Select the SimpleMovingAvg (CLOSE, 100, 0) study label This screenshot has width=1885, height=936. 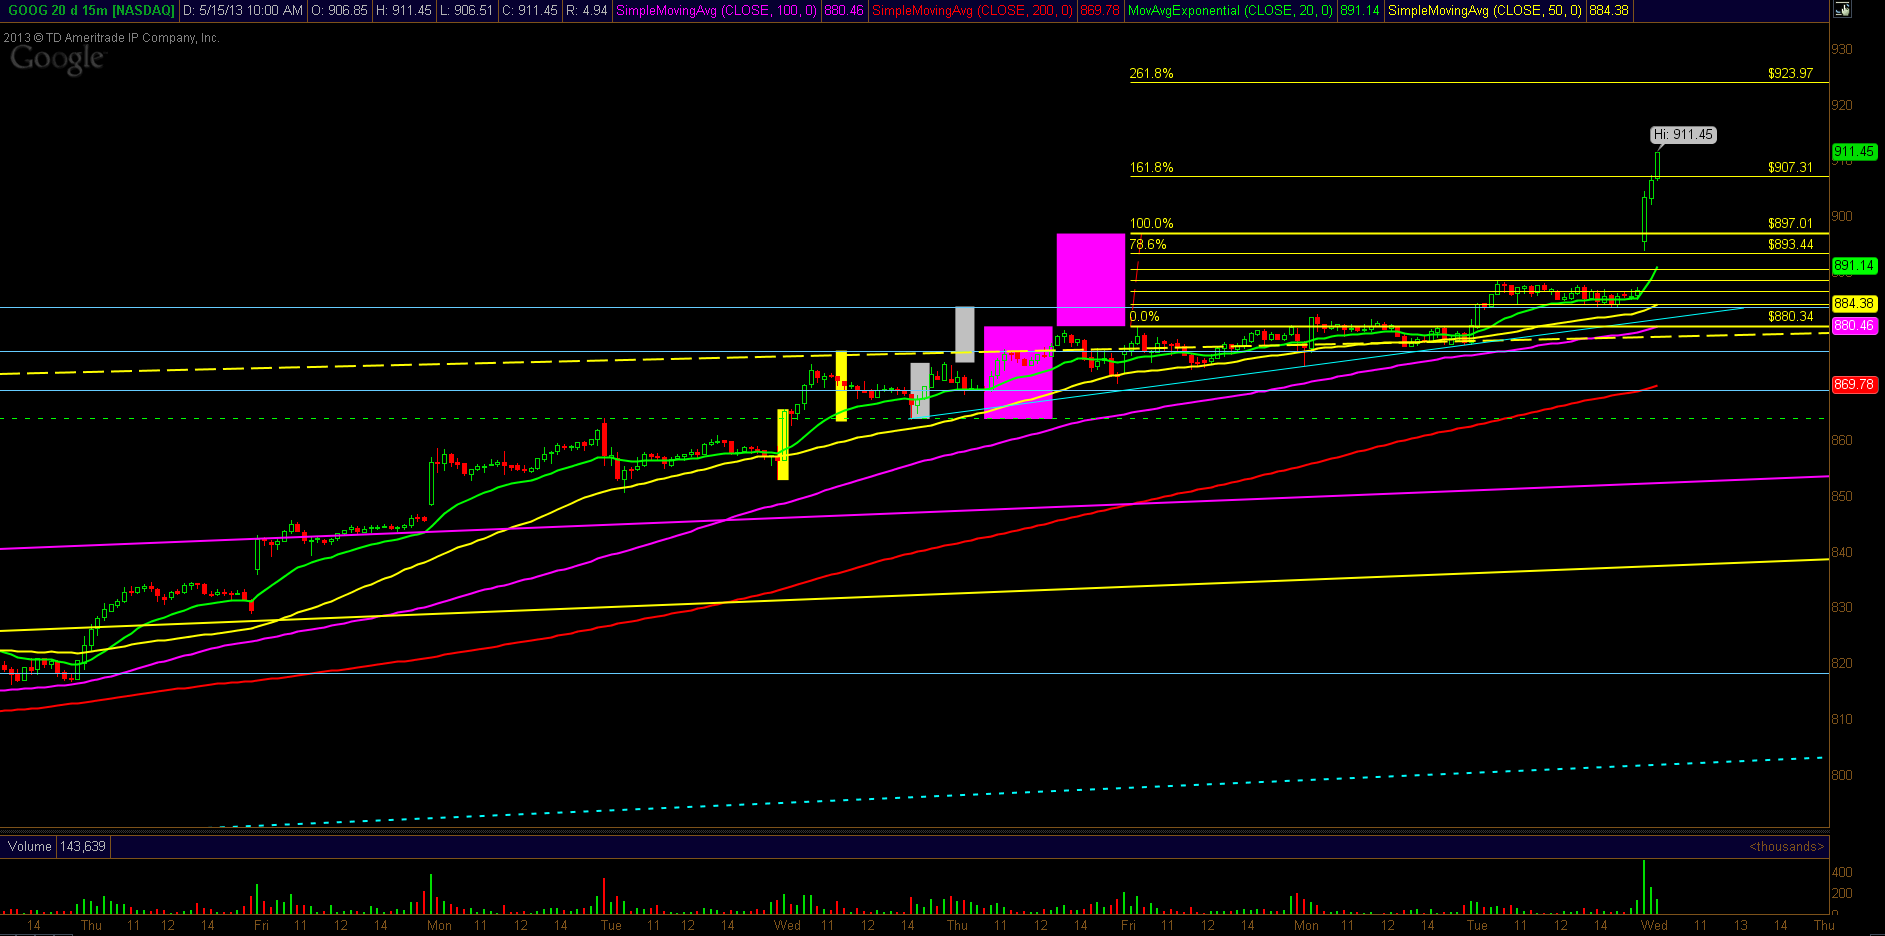[x=716, y=10]
